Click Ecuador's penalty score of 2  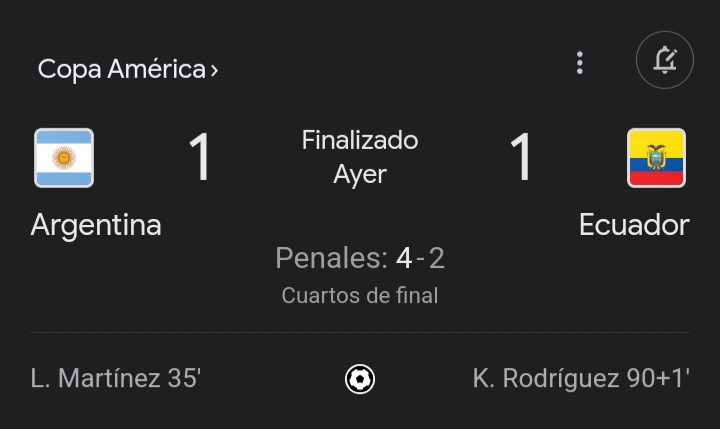(x=436, y=259)
